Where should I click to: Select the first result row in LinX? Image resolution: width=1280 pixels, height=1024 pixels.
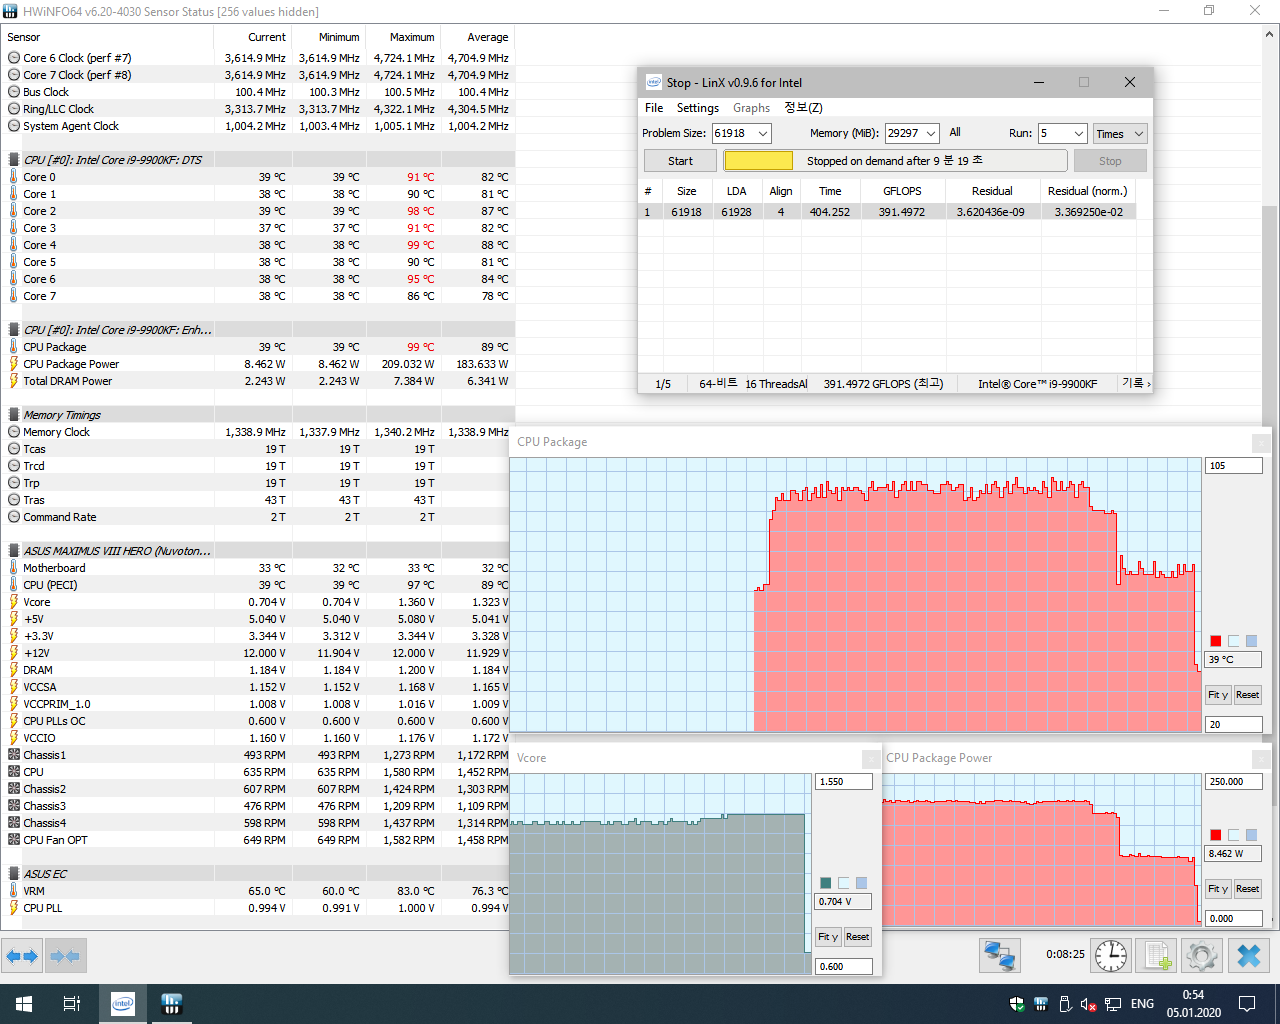tap(887, 212)
